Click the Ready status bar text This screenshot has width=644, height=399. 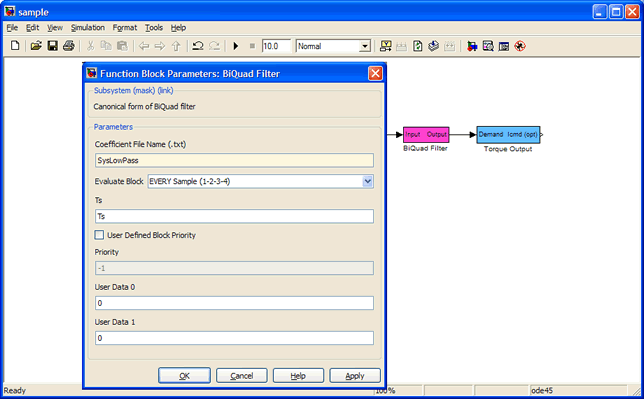15,390
